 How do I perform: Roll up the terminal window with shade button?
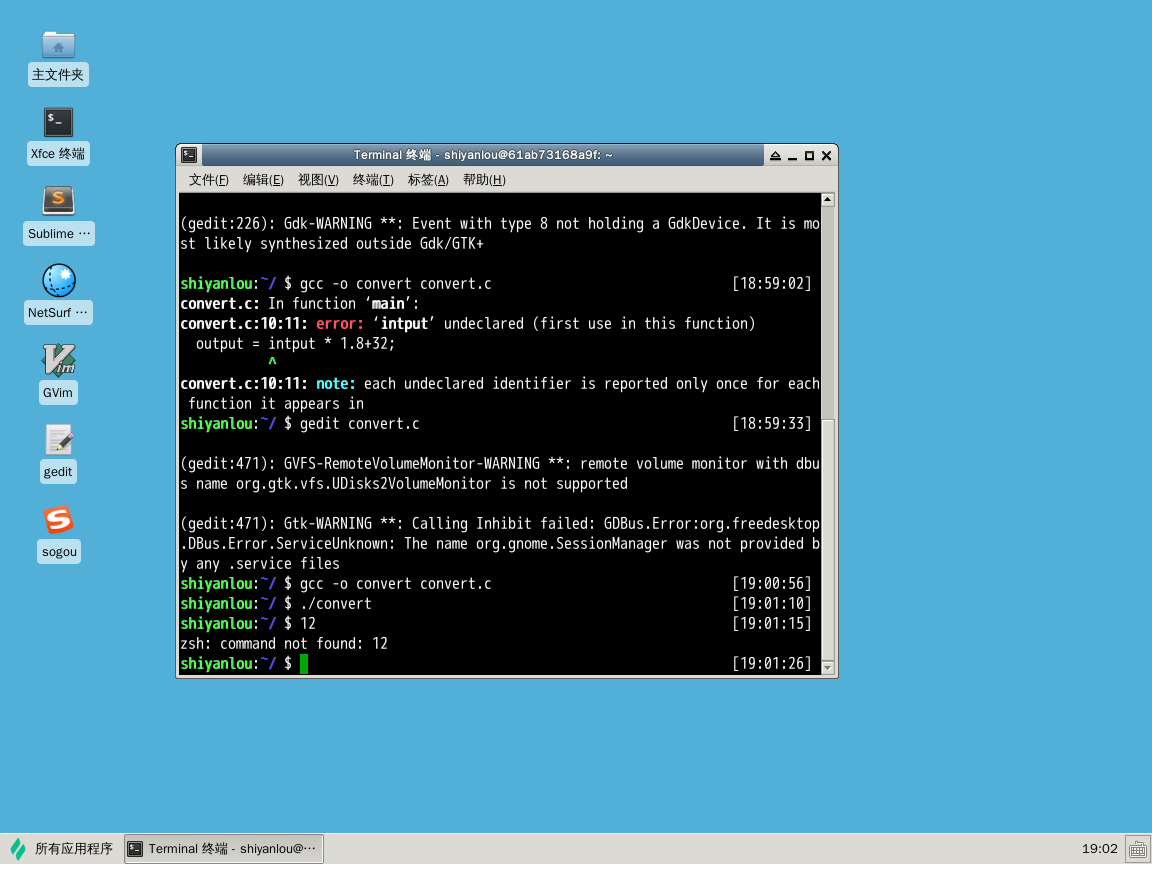[x=775, y=156]
